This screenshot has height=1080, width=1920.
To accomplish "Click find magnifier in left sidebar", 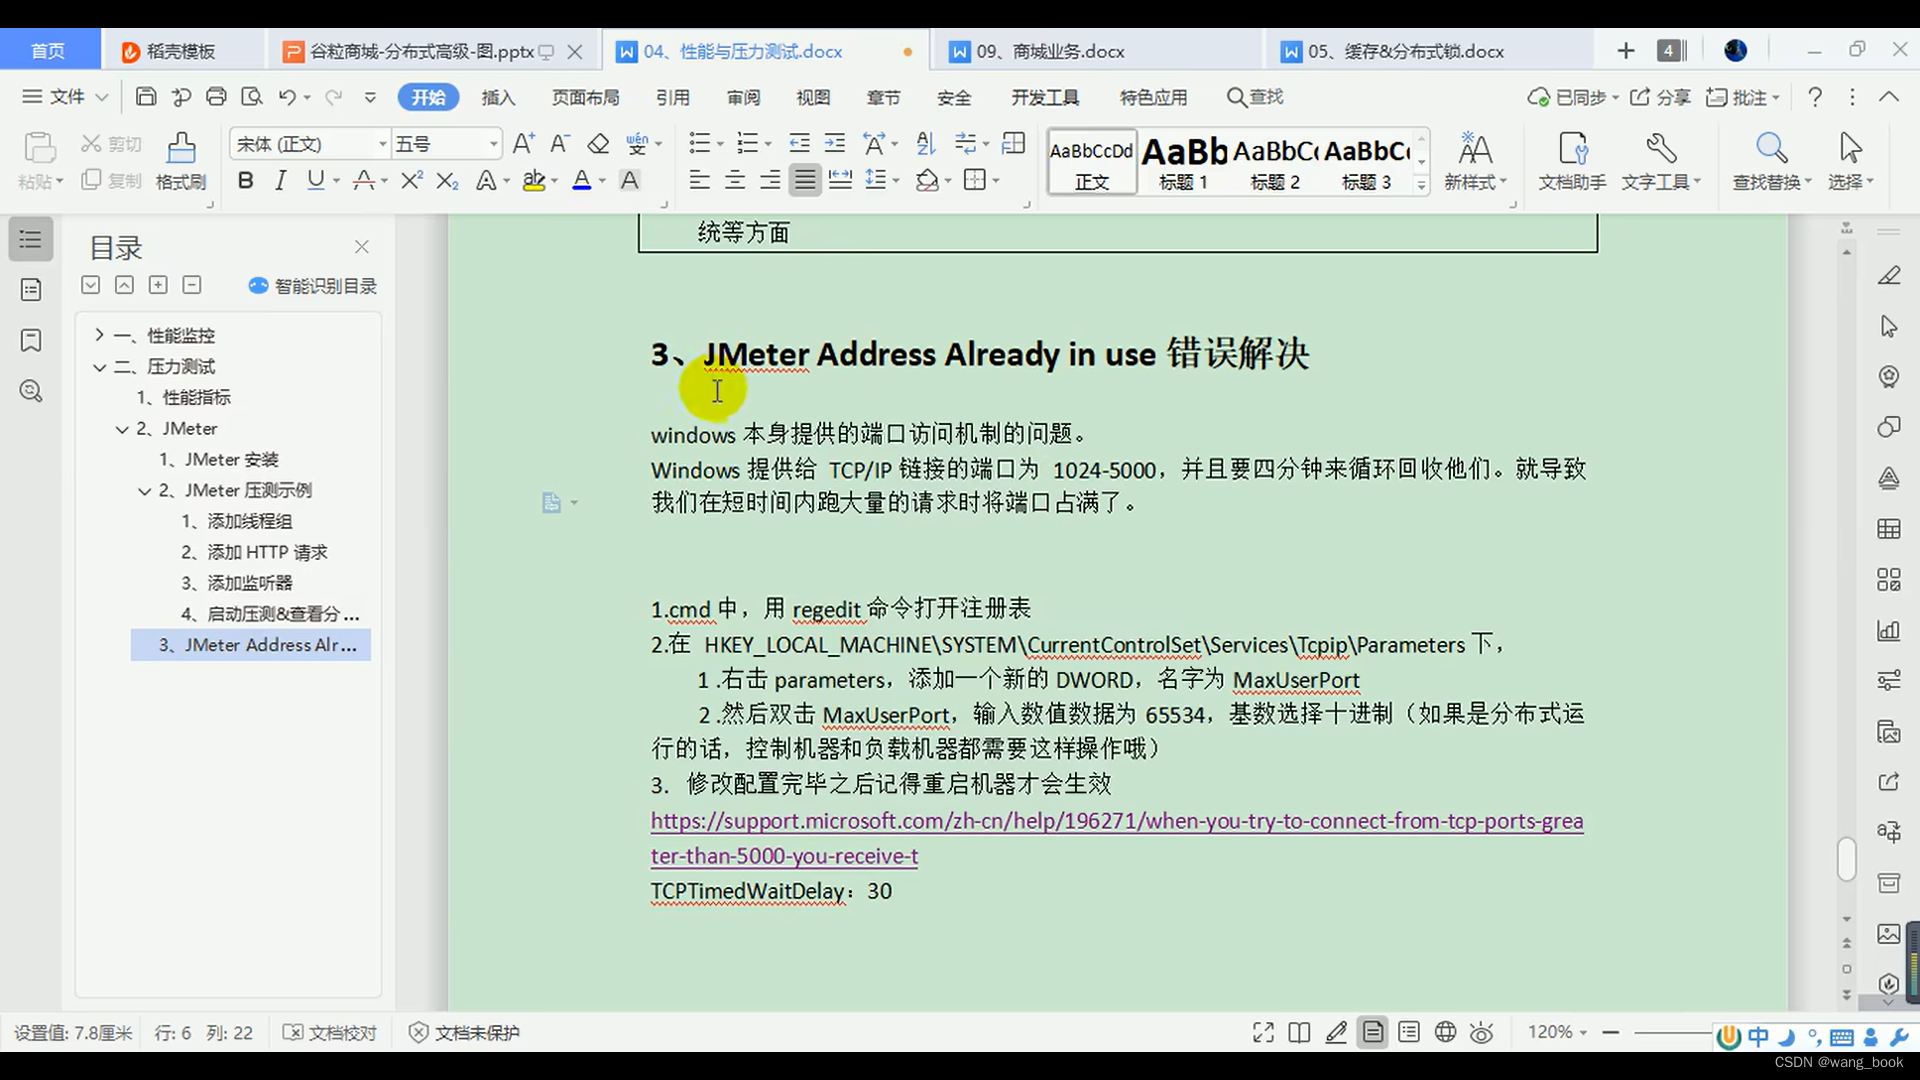I will pyautogui.click(x=31, y=391).
